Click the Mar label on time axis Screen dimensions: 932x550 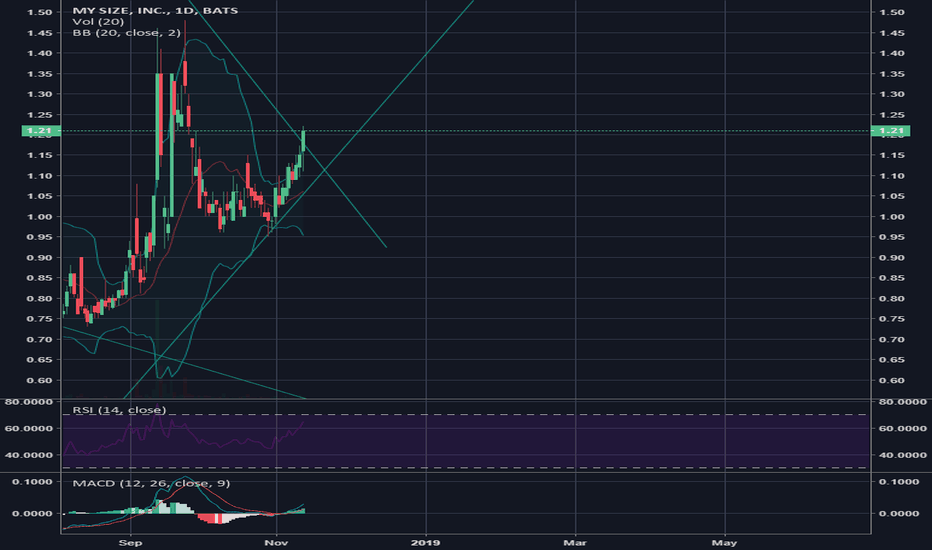click(x=575, y=542)
